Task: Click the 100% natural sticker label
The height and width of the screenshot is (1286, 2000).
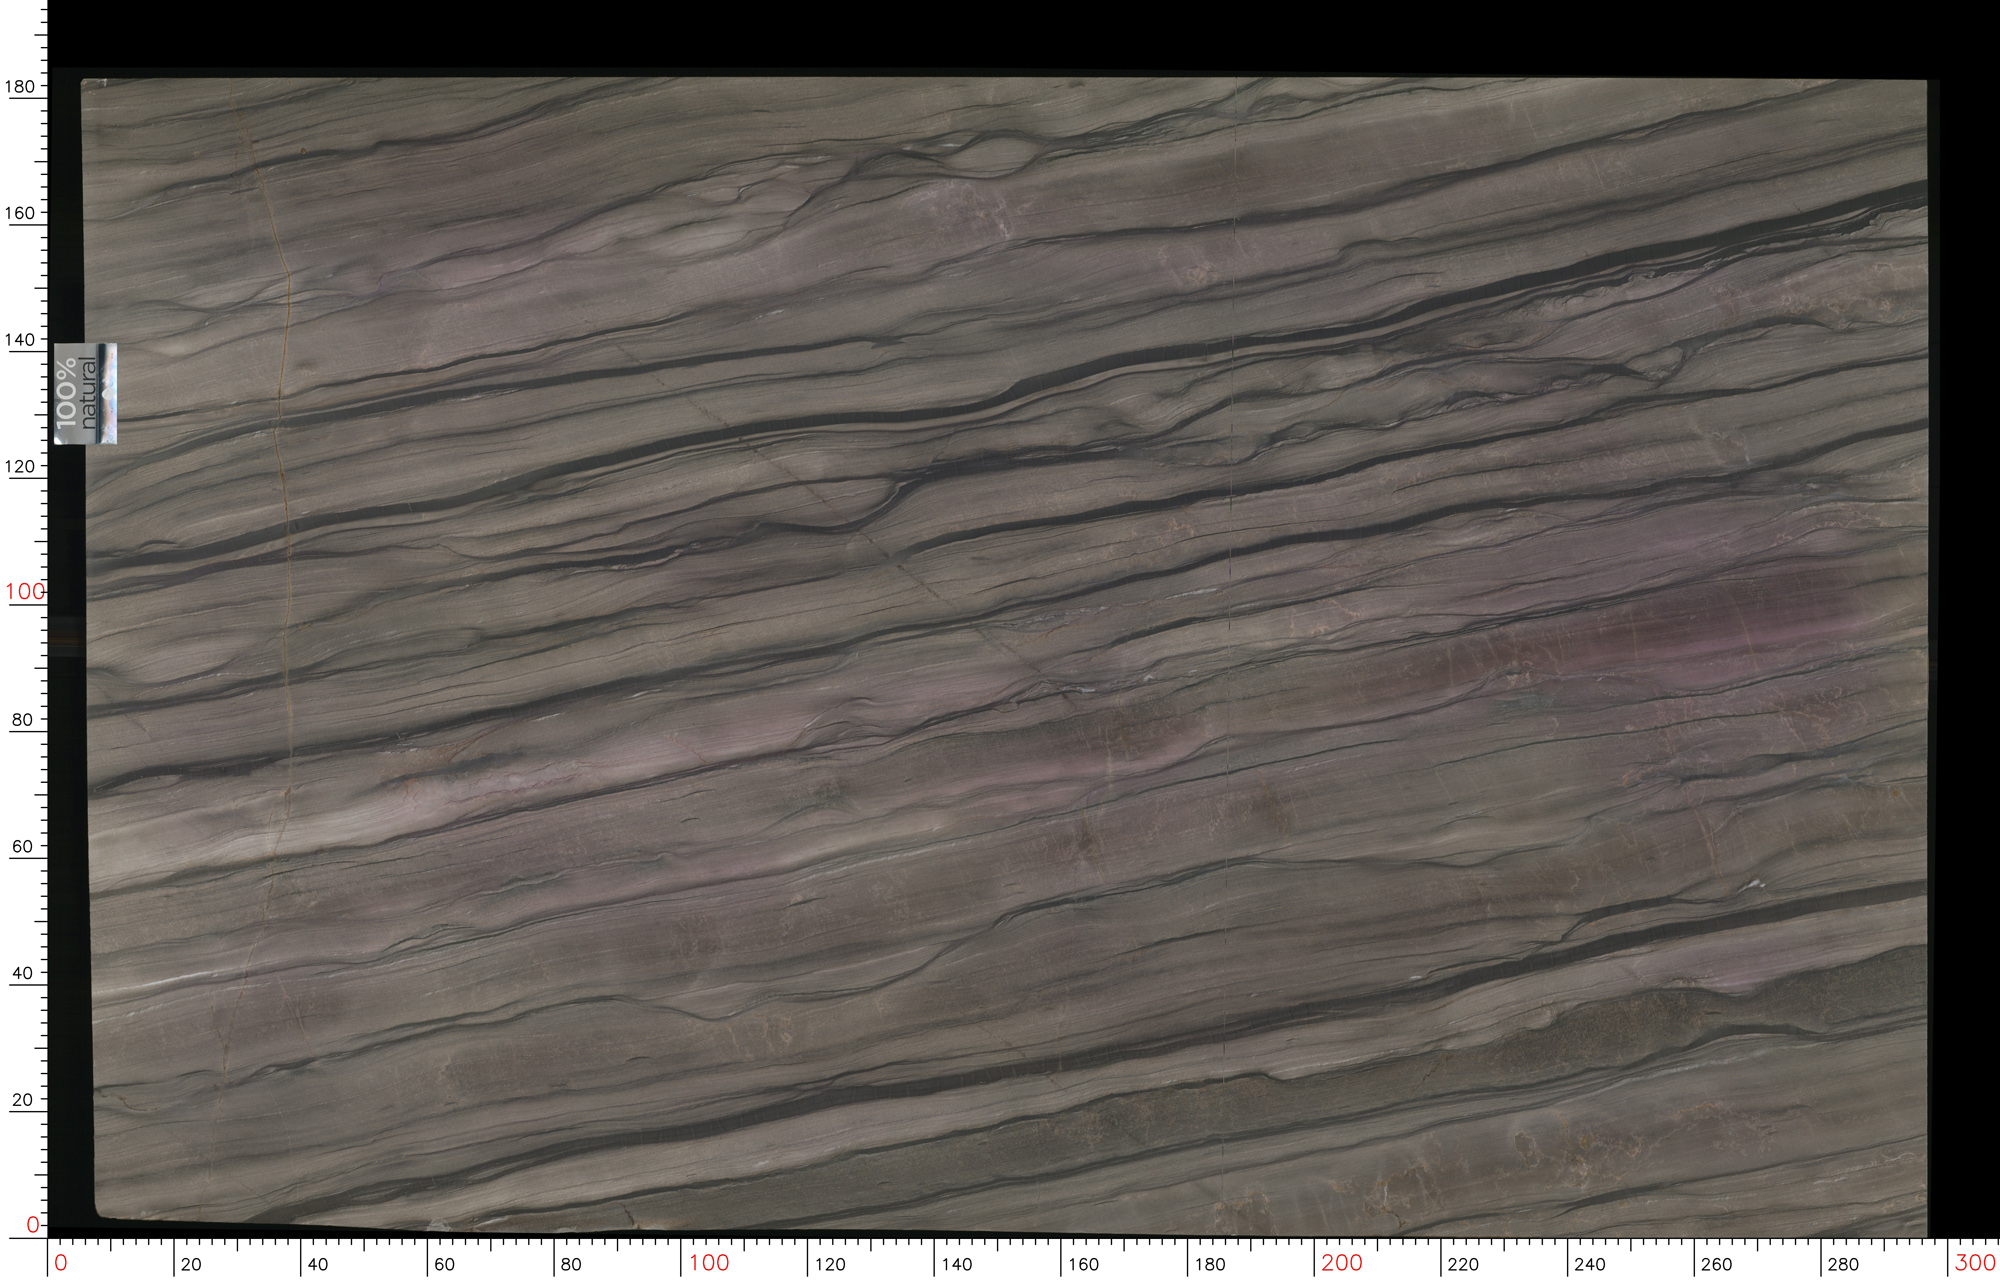Action: (x=85, y=393)
